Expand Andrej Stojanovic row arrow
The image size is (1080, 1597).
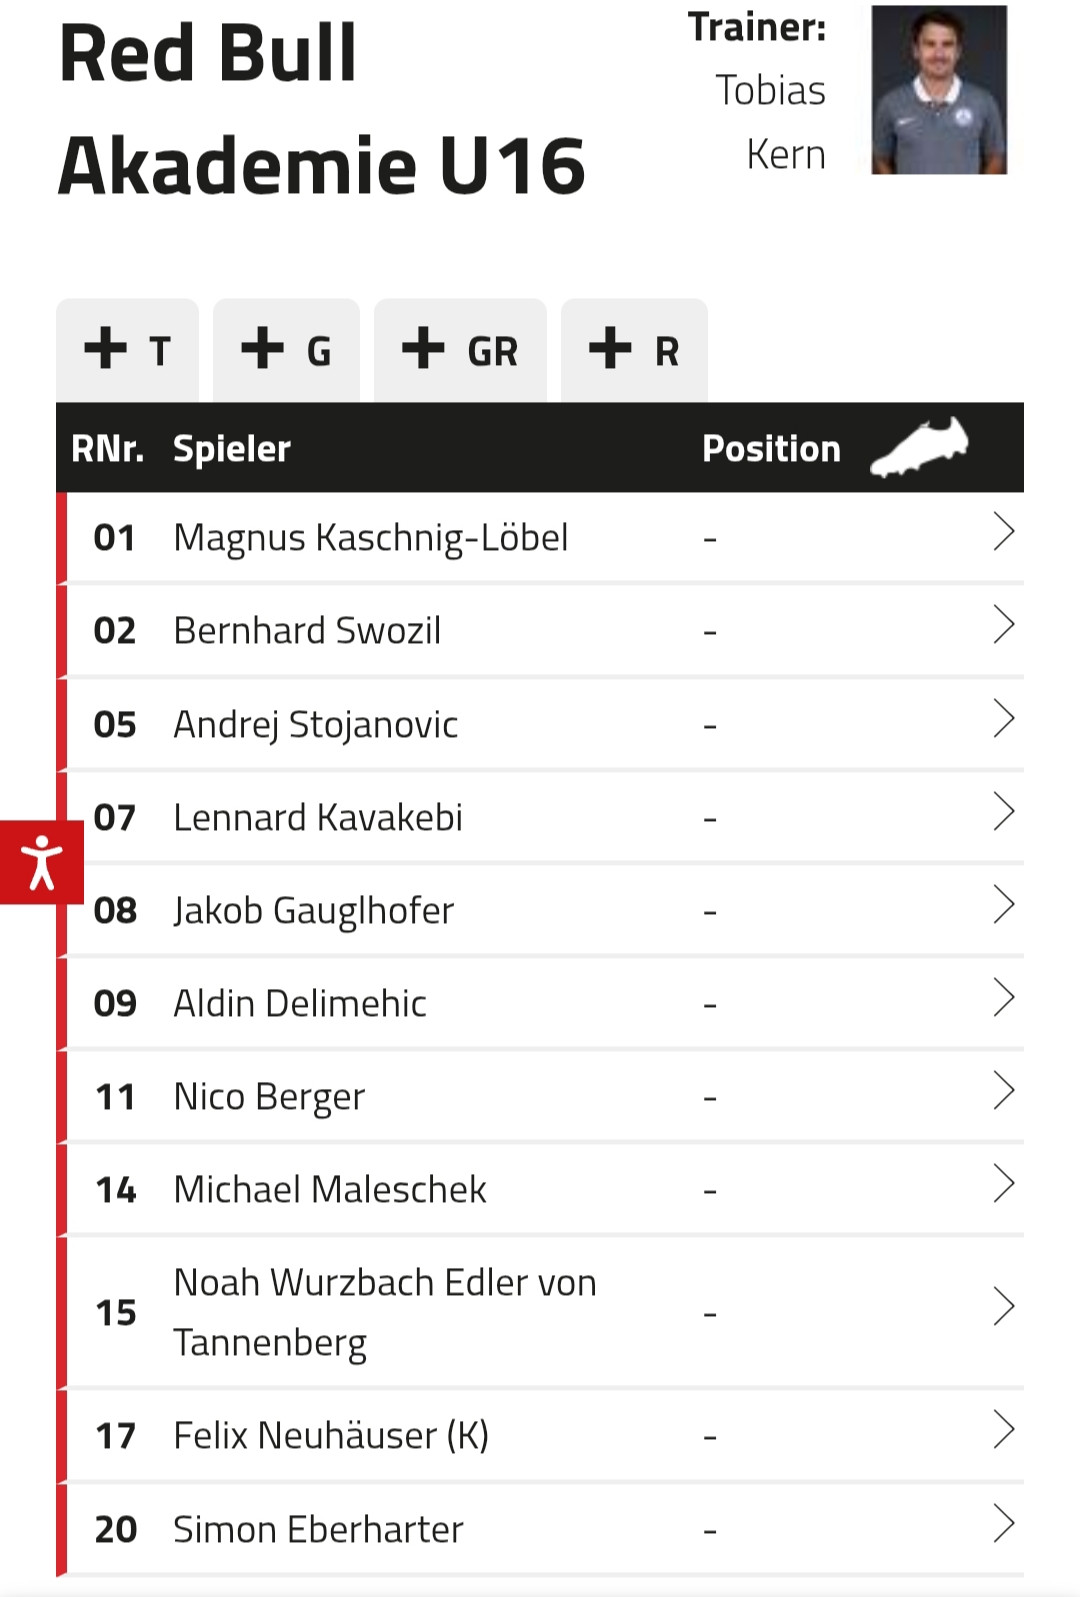tap(1003, 718)
